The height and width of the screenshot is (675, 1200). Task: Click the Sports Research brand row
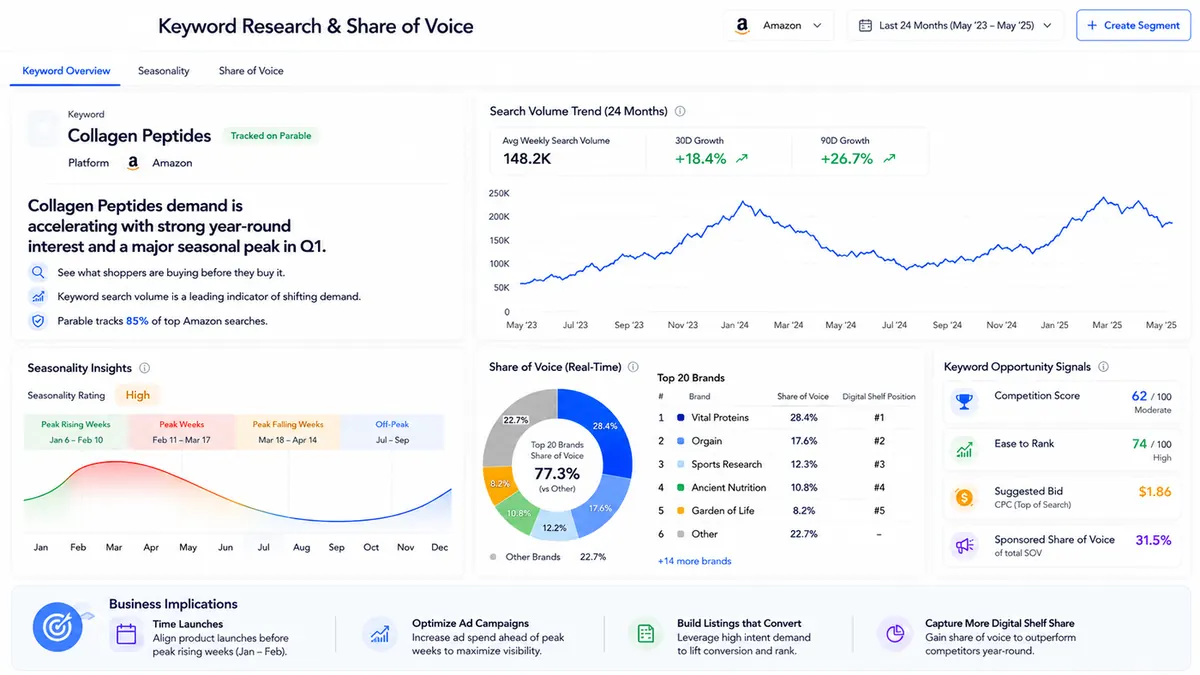(x=786, y=464)
